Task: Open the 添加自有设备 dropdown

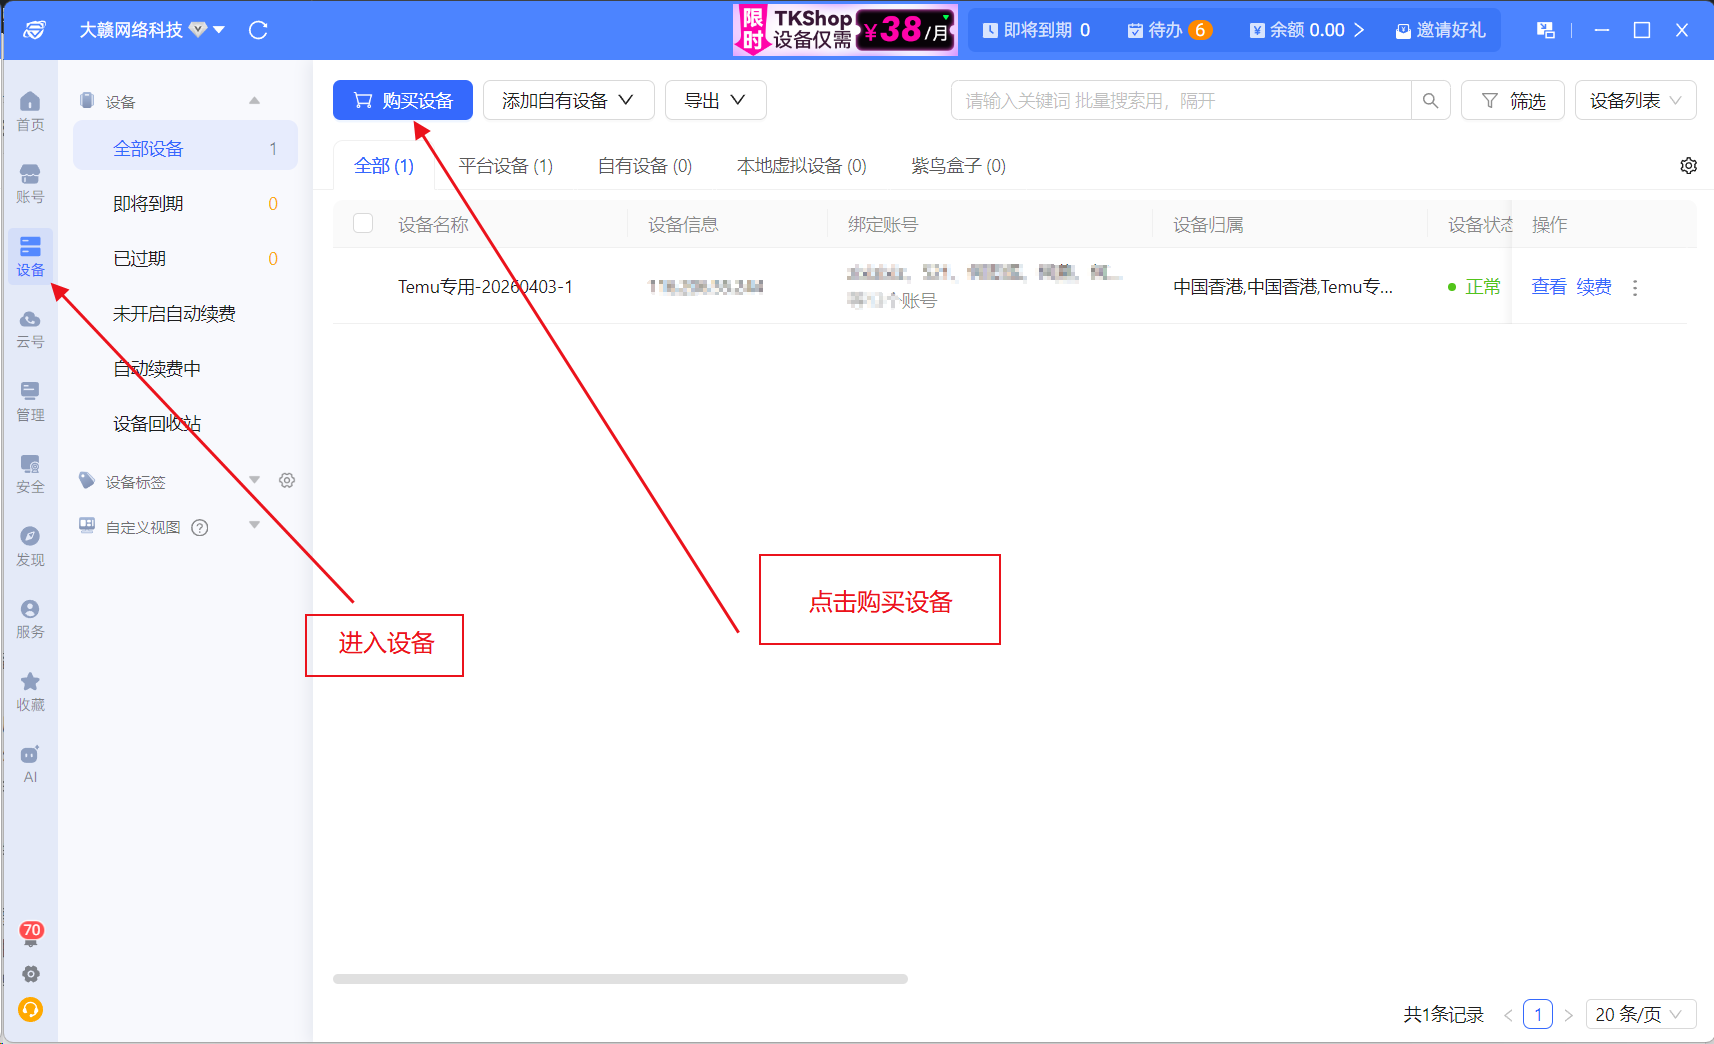Action: click(x=568, y=100)
